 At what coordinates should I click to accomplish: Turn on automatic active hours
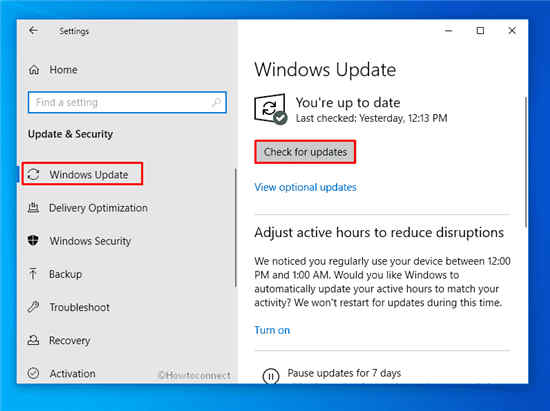272,330
